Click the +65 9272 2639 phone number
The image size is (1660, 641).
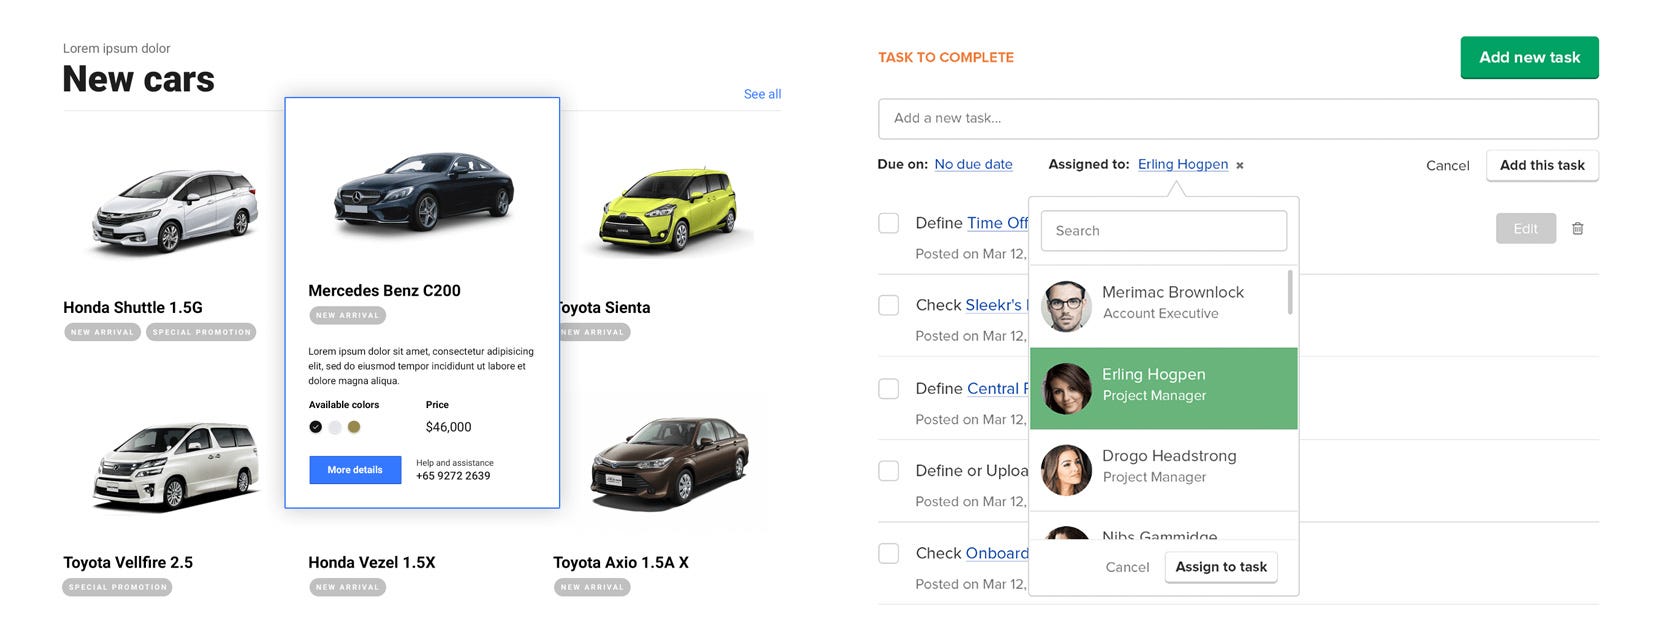pyautogui.click(x=453, y=476)
